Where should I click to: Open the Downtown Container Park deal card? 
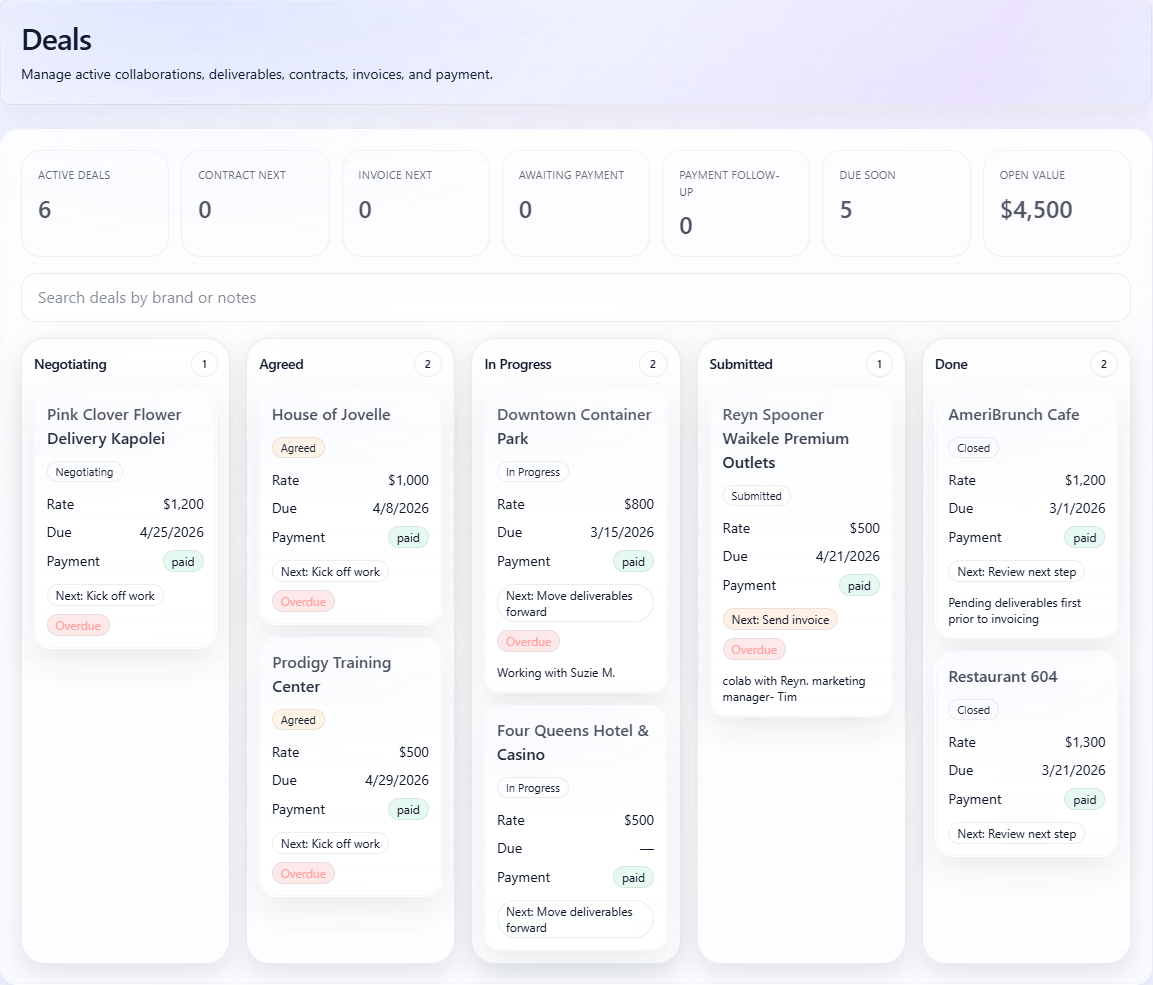pos(576,542)
